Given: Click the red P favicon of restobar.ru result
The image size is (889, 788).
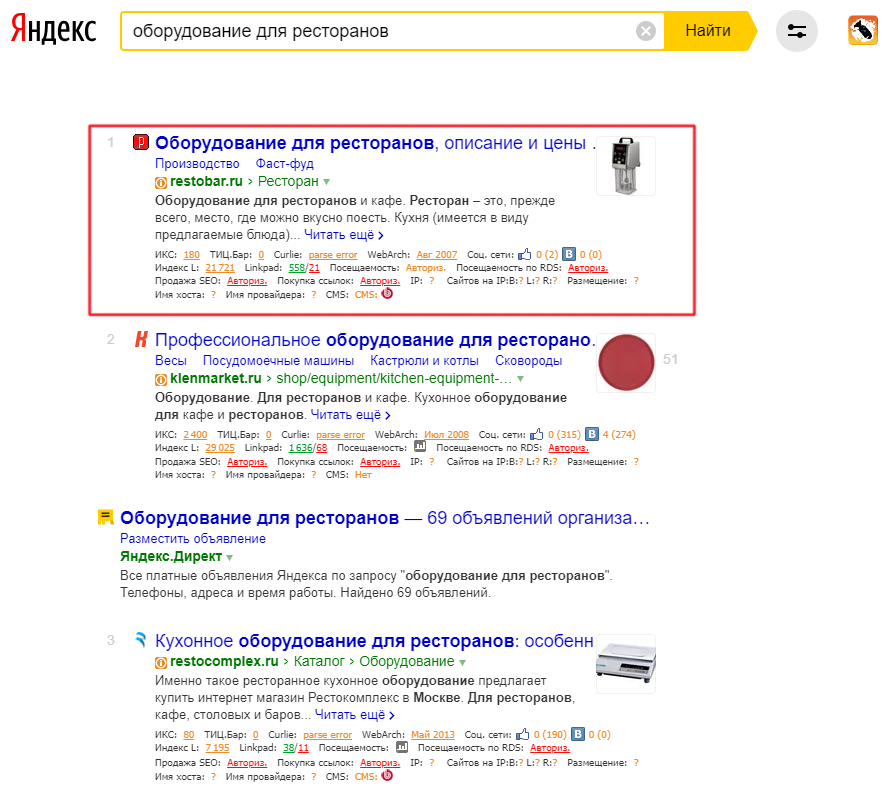Looking at the screenshot, I should tap(140, 142).
